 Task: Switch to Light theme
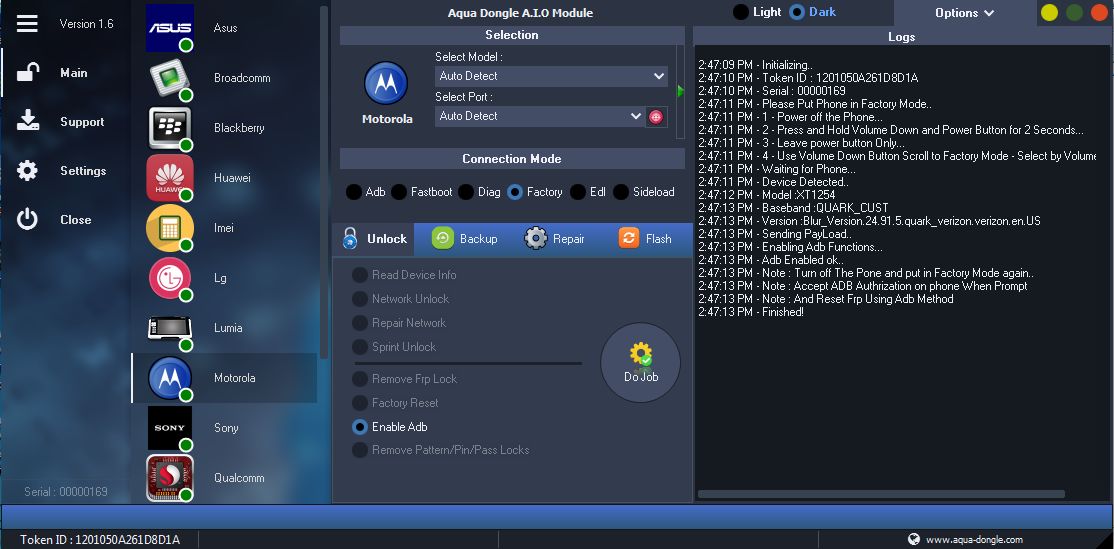pyautogui.click(x=740, y=12)
